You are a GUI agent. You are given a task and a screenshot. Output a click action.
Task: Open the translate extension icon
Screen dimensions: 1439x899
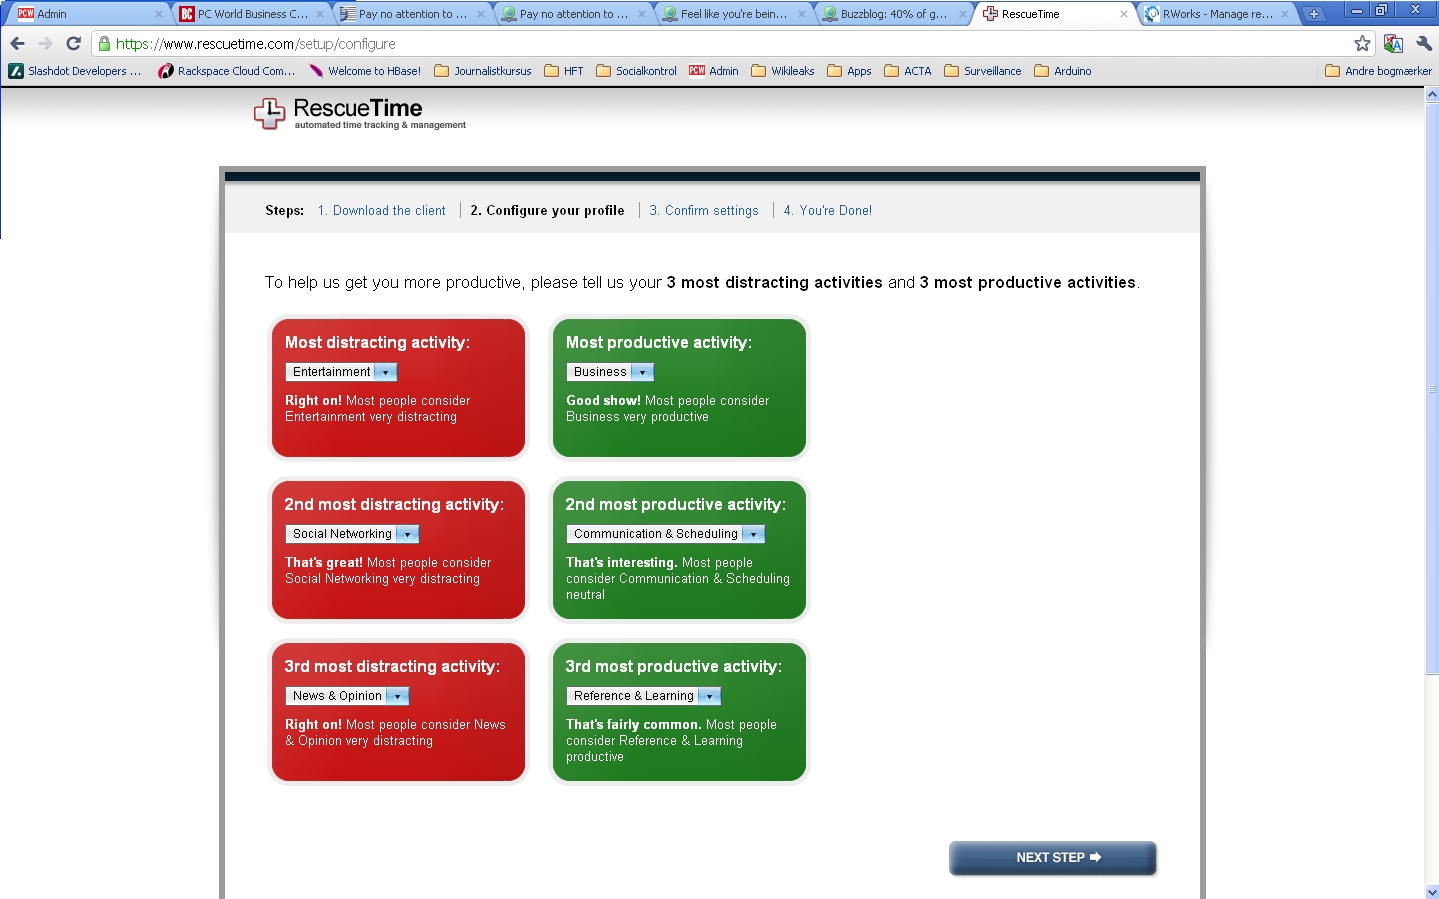[x=1393, y=44]
